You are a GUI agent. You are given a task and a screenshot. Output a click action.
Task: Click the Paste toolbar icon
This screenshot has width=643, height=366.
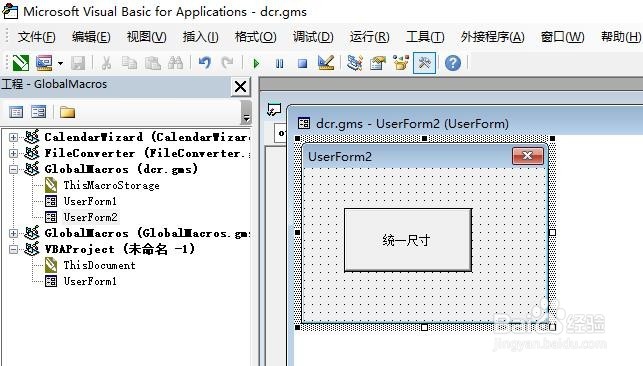(153, 63)
